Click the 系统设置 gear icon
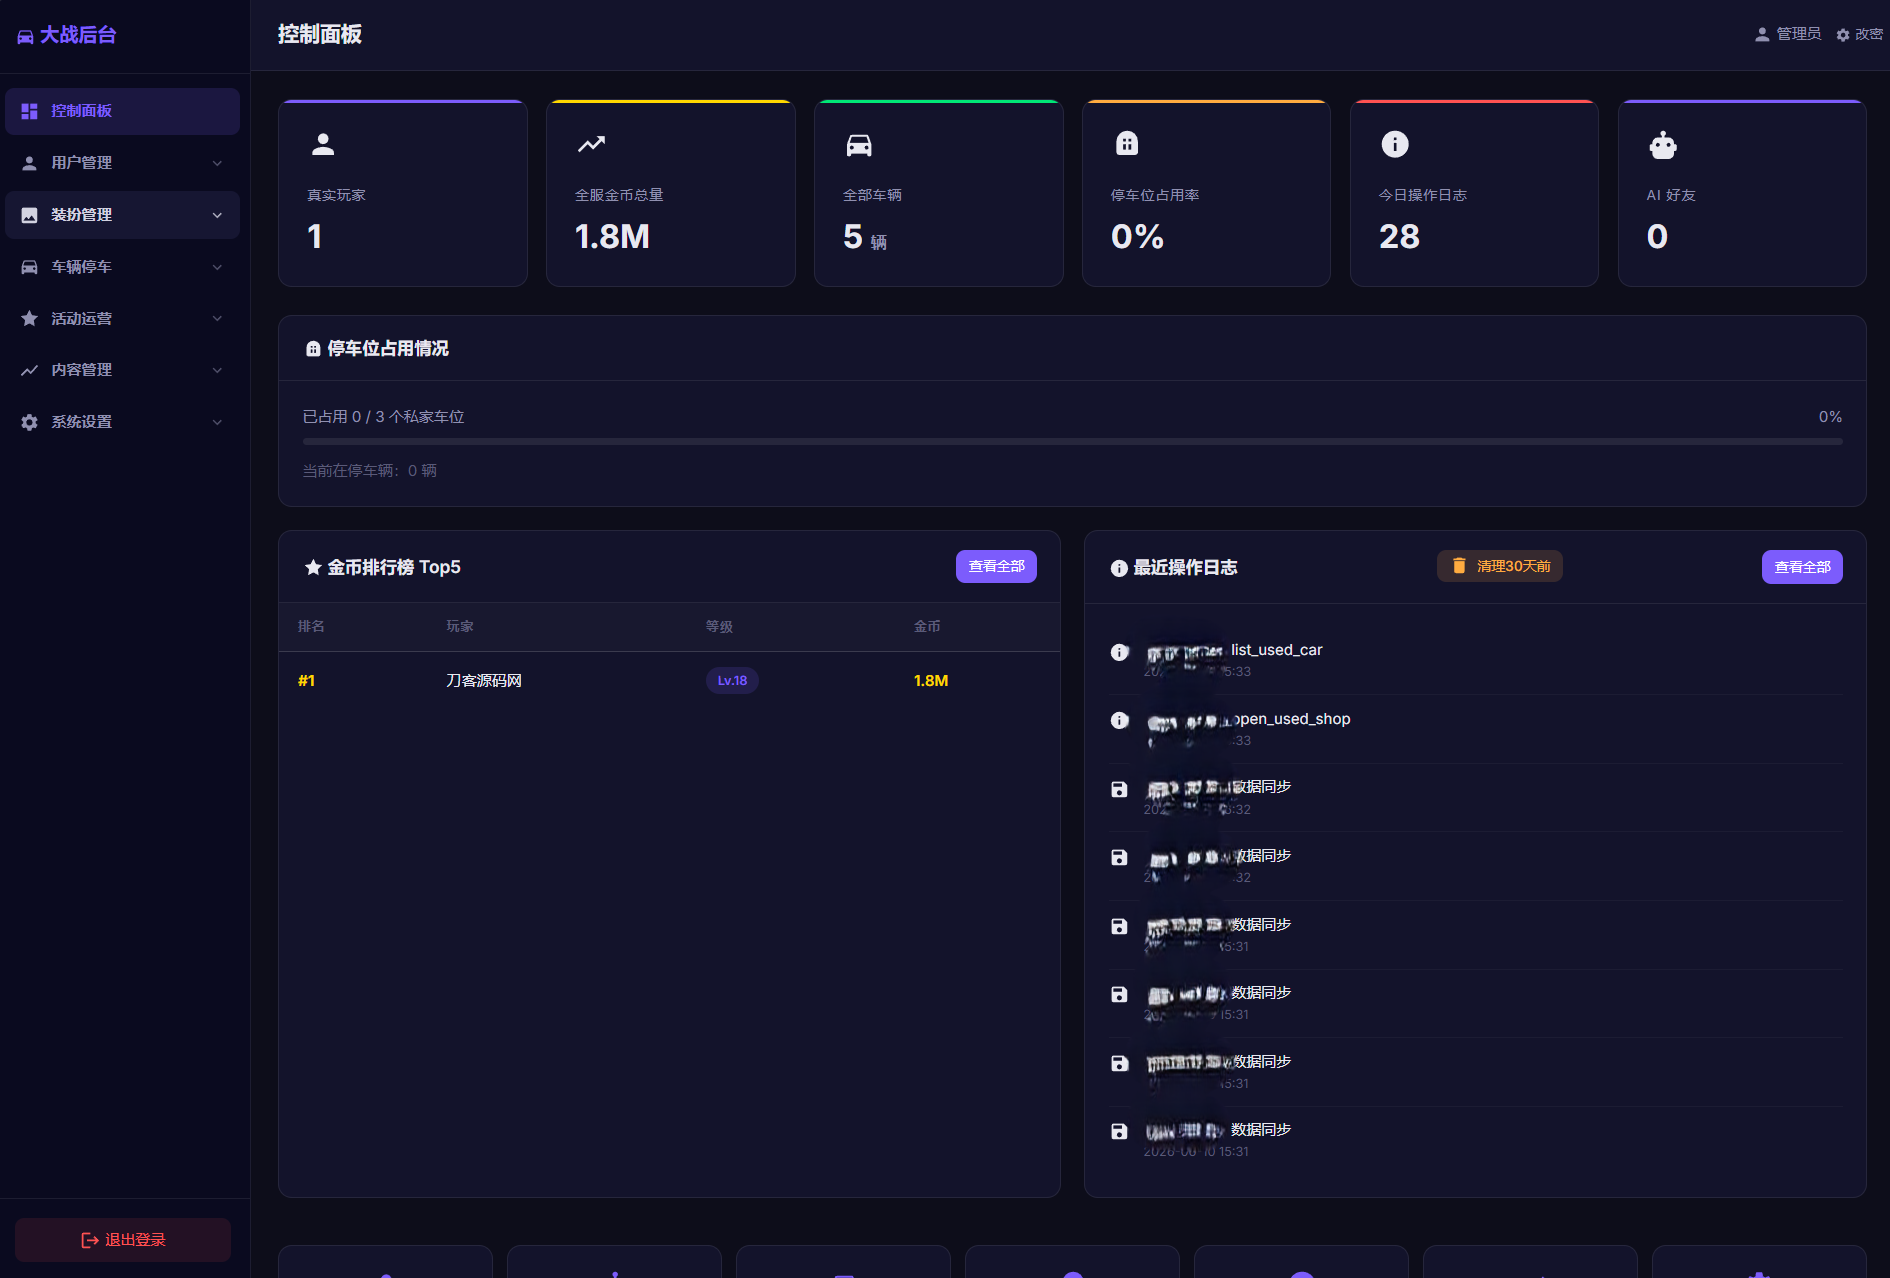This screenshot has height=1278, width=1890. pyautogui.click(x=29, y=422)
